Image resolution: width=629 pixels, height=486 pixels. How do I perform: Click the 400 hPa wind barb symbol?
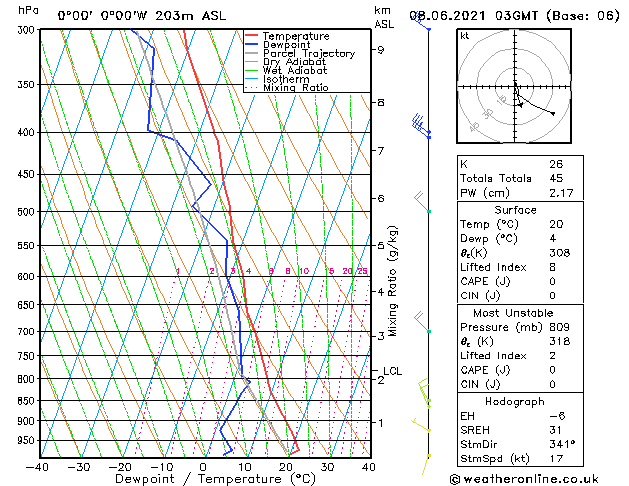click(x=421, y=126)
